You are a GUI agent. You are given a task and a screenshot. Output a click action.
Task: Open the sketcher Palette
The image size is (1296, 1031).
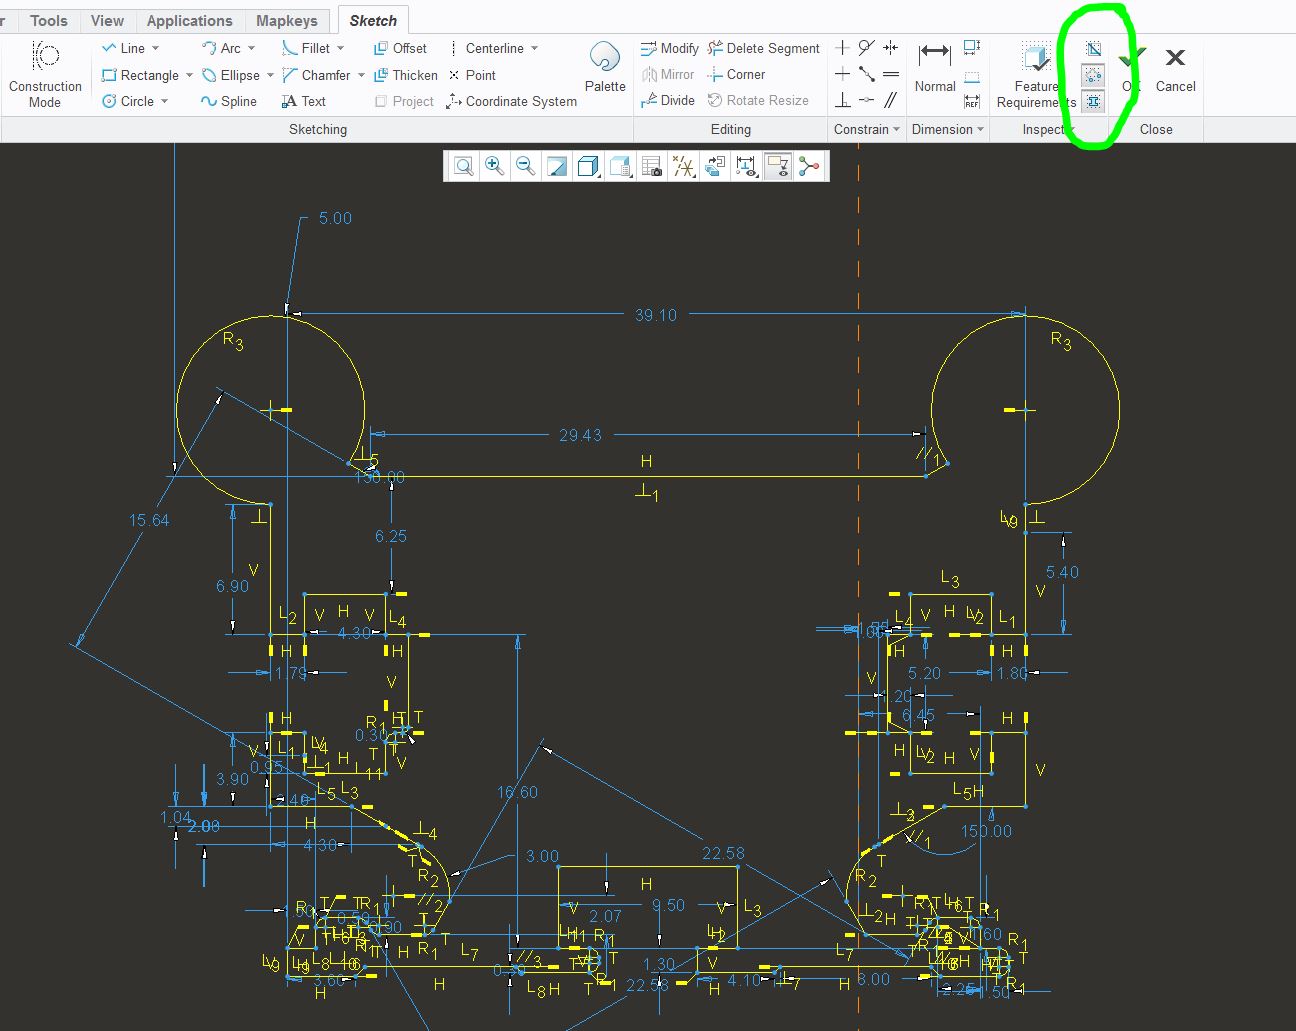pos(605,67)
